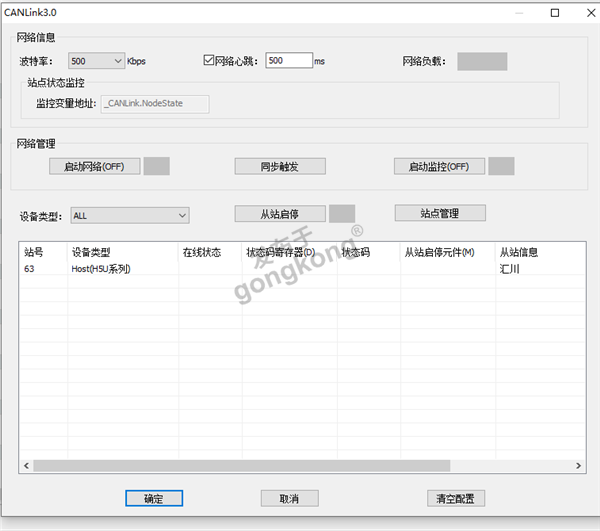Click the 清空配置 clear configuration button
This screenshot has height=531, width=600.
tap(455, 498)
